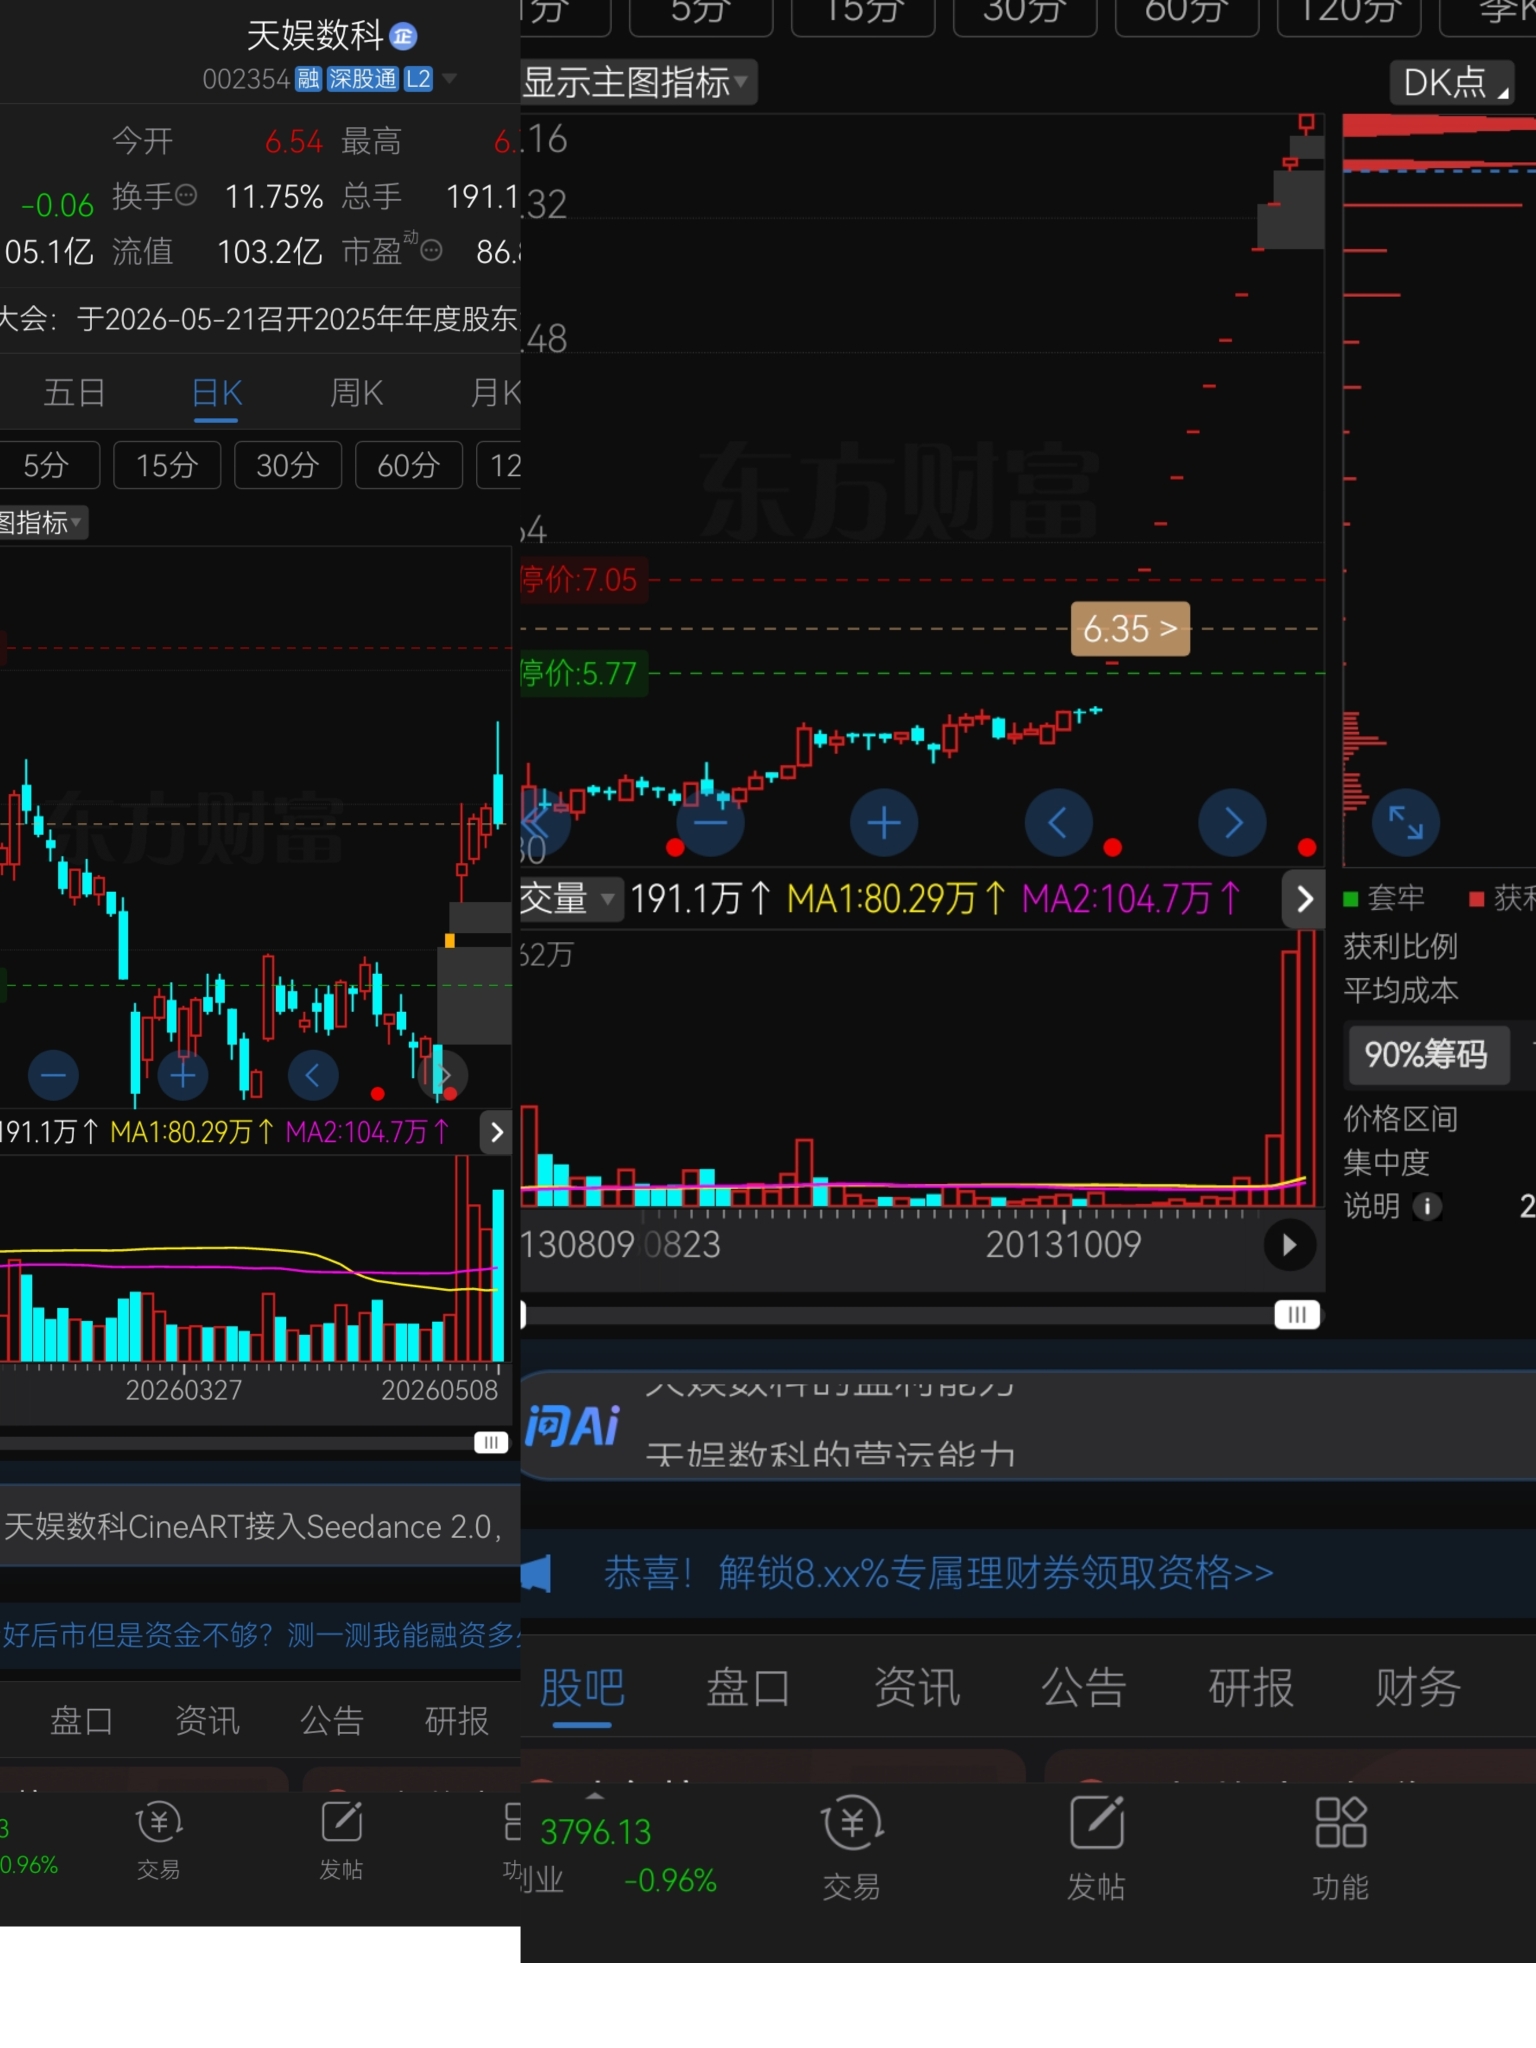Step back with left arrow on right chart
Image resolution: width=1536 pixels, height=2048 pixels.
pos(1058,823)
